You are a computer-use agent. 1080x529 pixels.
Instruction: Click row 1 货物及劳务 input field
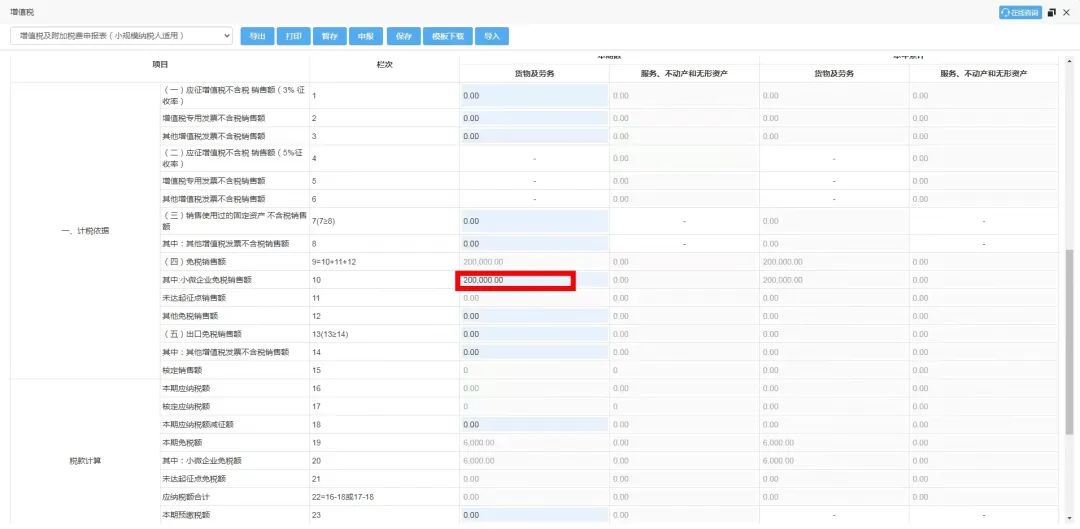(x=534, y=96)
